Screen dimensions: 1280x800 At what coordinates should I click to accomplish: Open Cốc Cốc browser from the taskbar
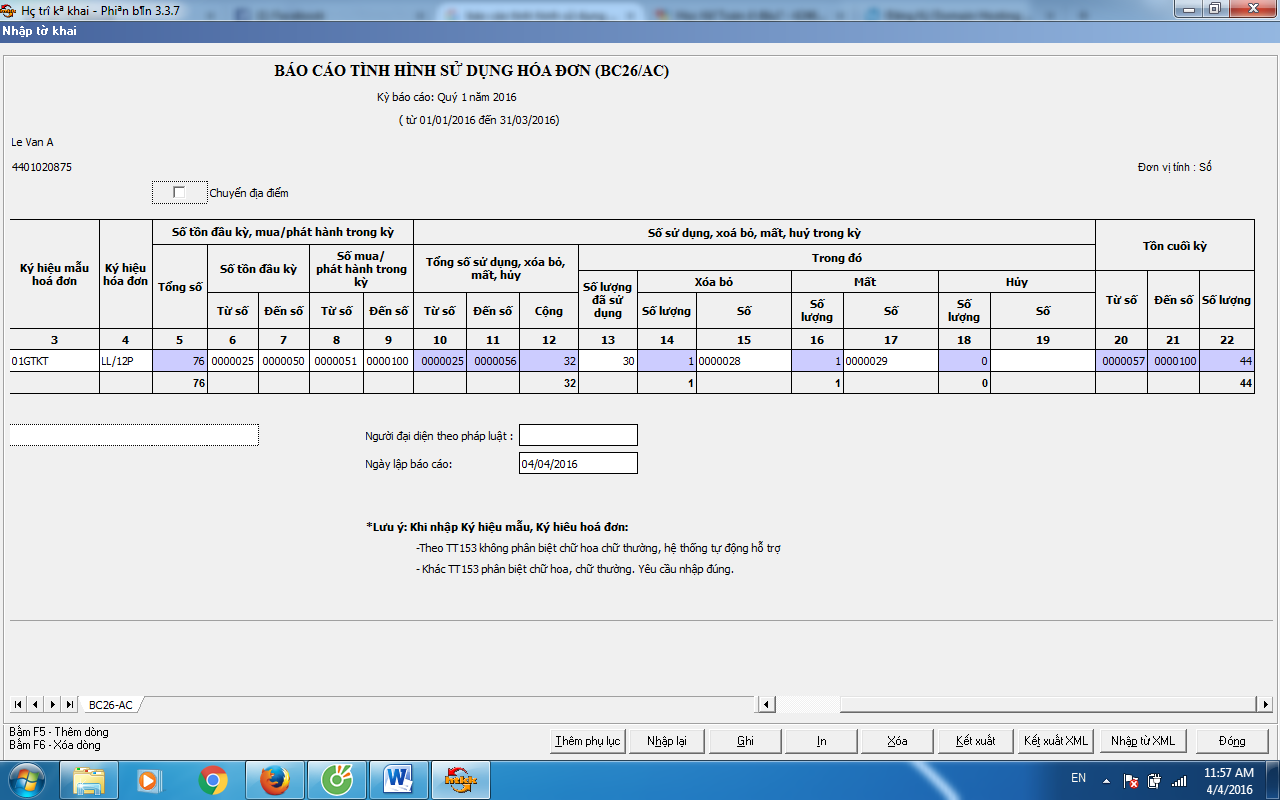point(336,779)
